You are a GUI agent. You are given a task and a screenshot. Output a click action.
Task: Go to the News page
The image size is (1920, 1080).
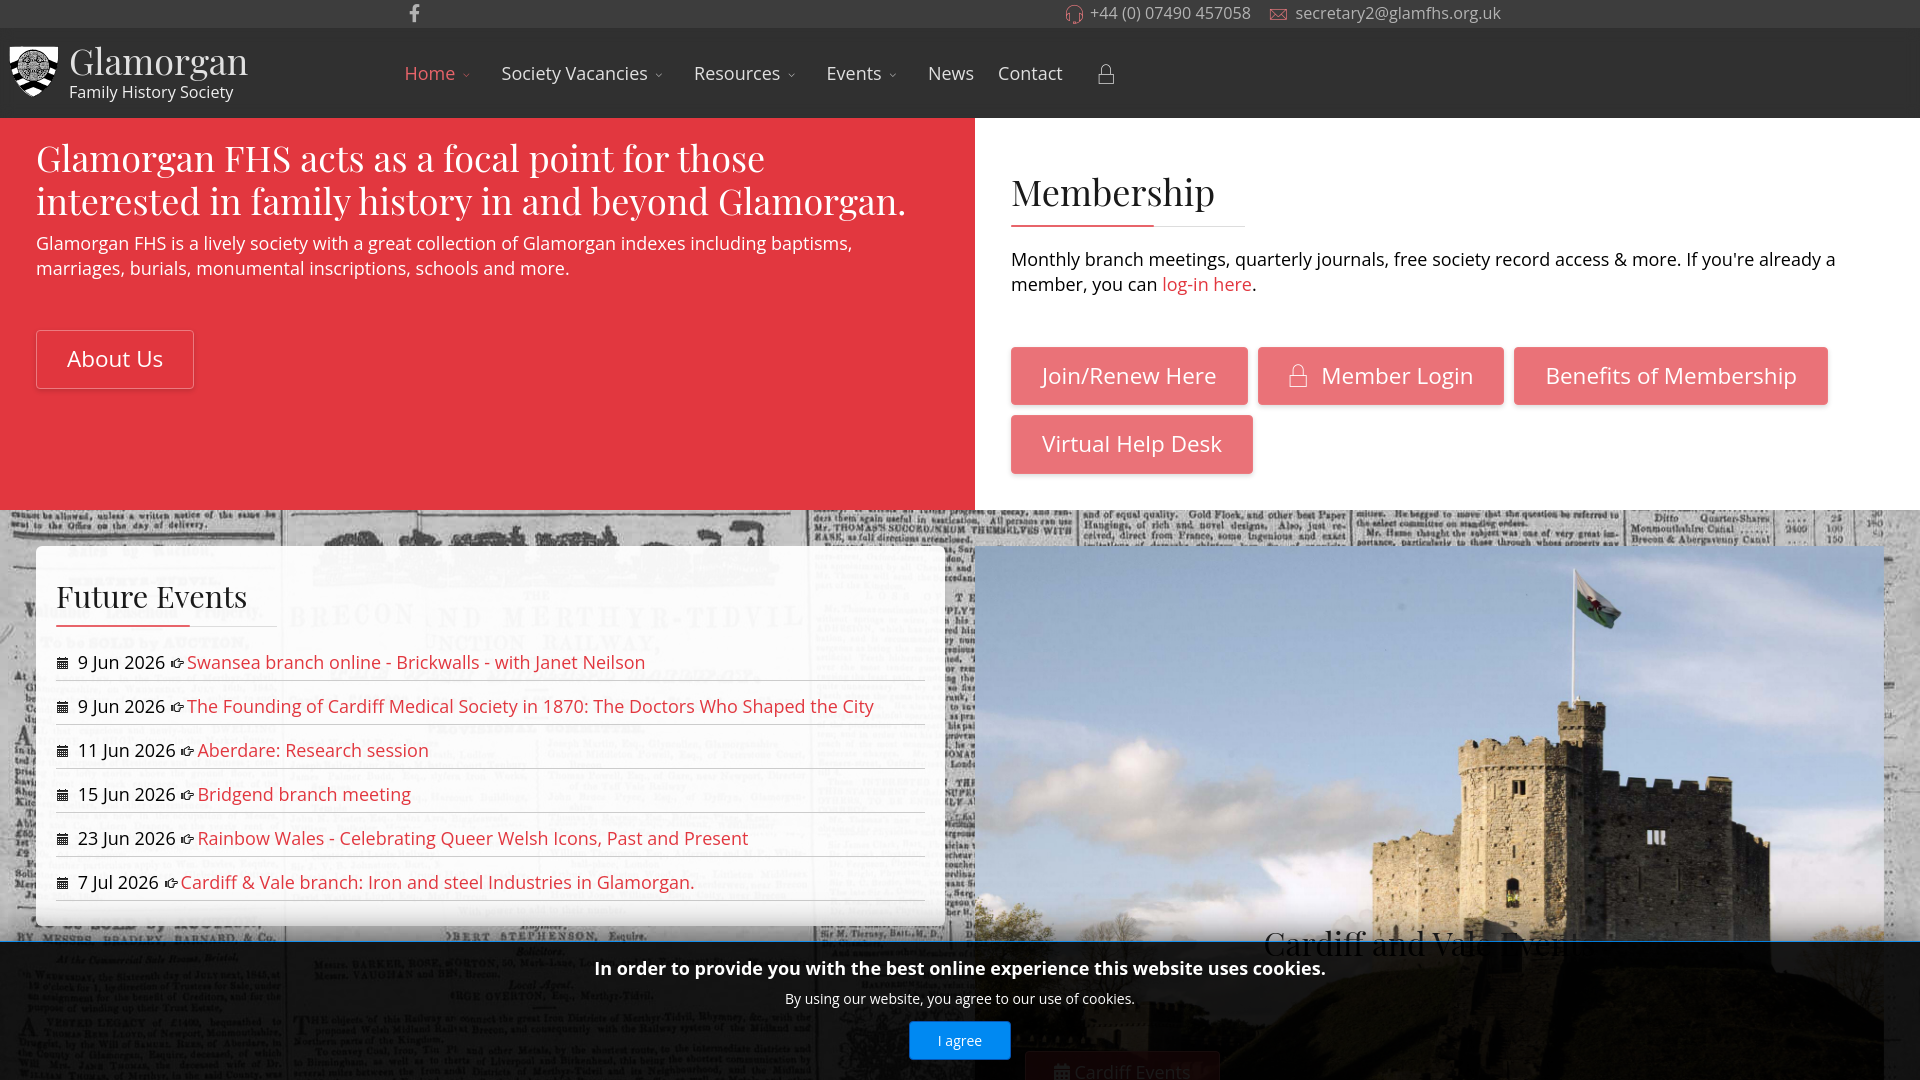pos(951,73)
